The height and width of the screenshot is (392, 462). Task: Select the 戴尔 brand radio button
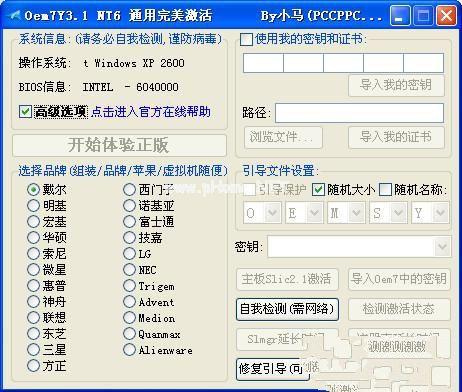pos(33,190)
